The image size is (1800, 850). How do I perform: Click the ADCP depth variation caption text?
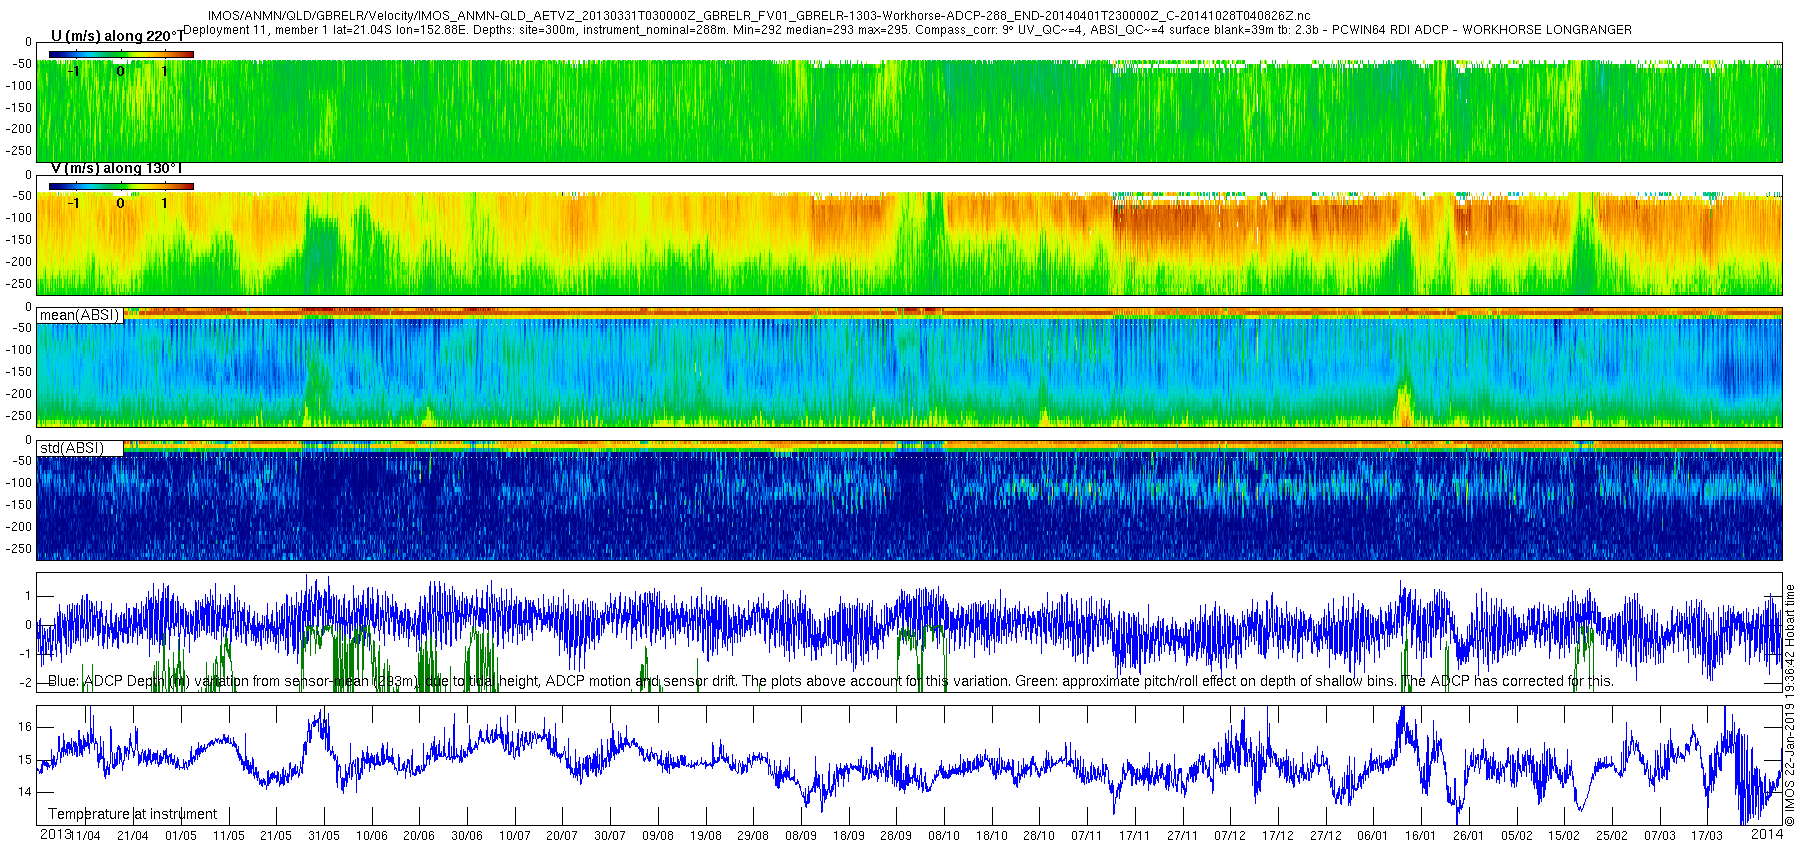coord(831,681)
